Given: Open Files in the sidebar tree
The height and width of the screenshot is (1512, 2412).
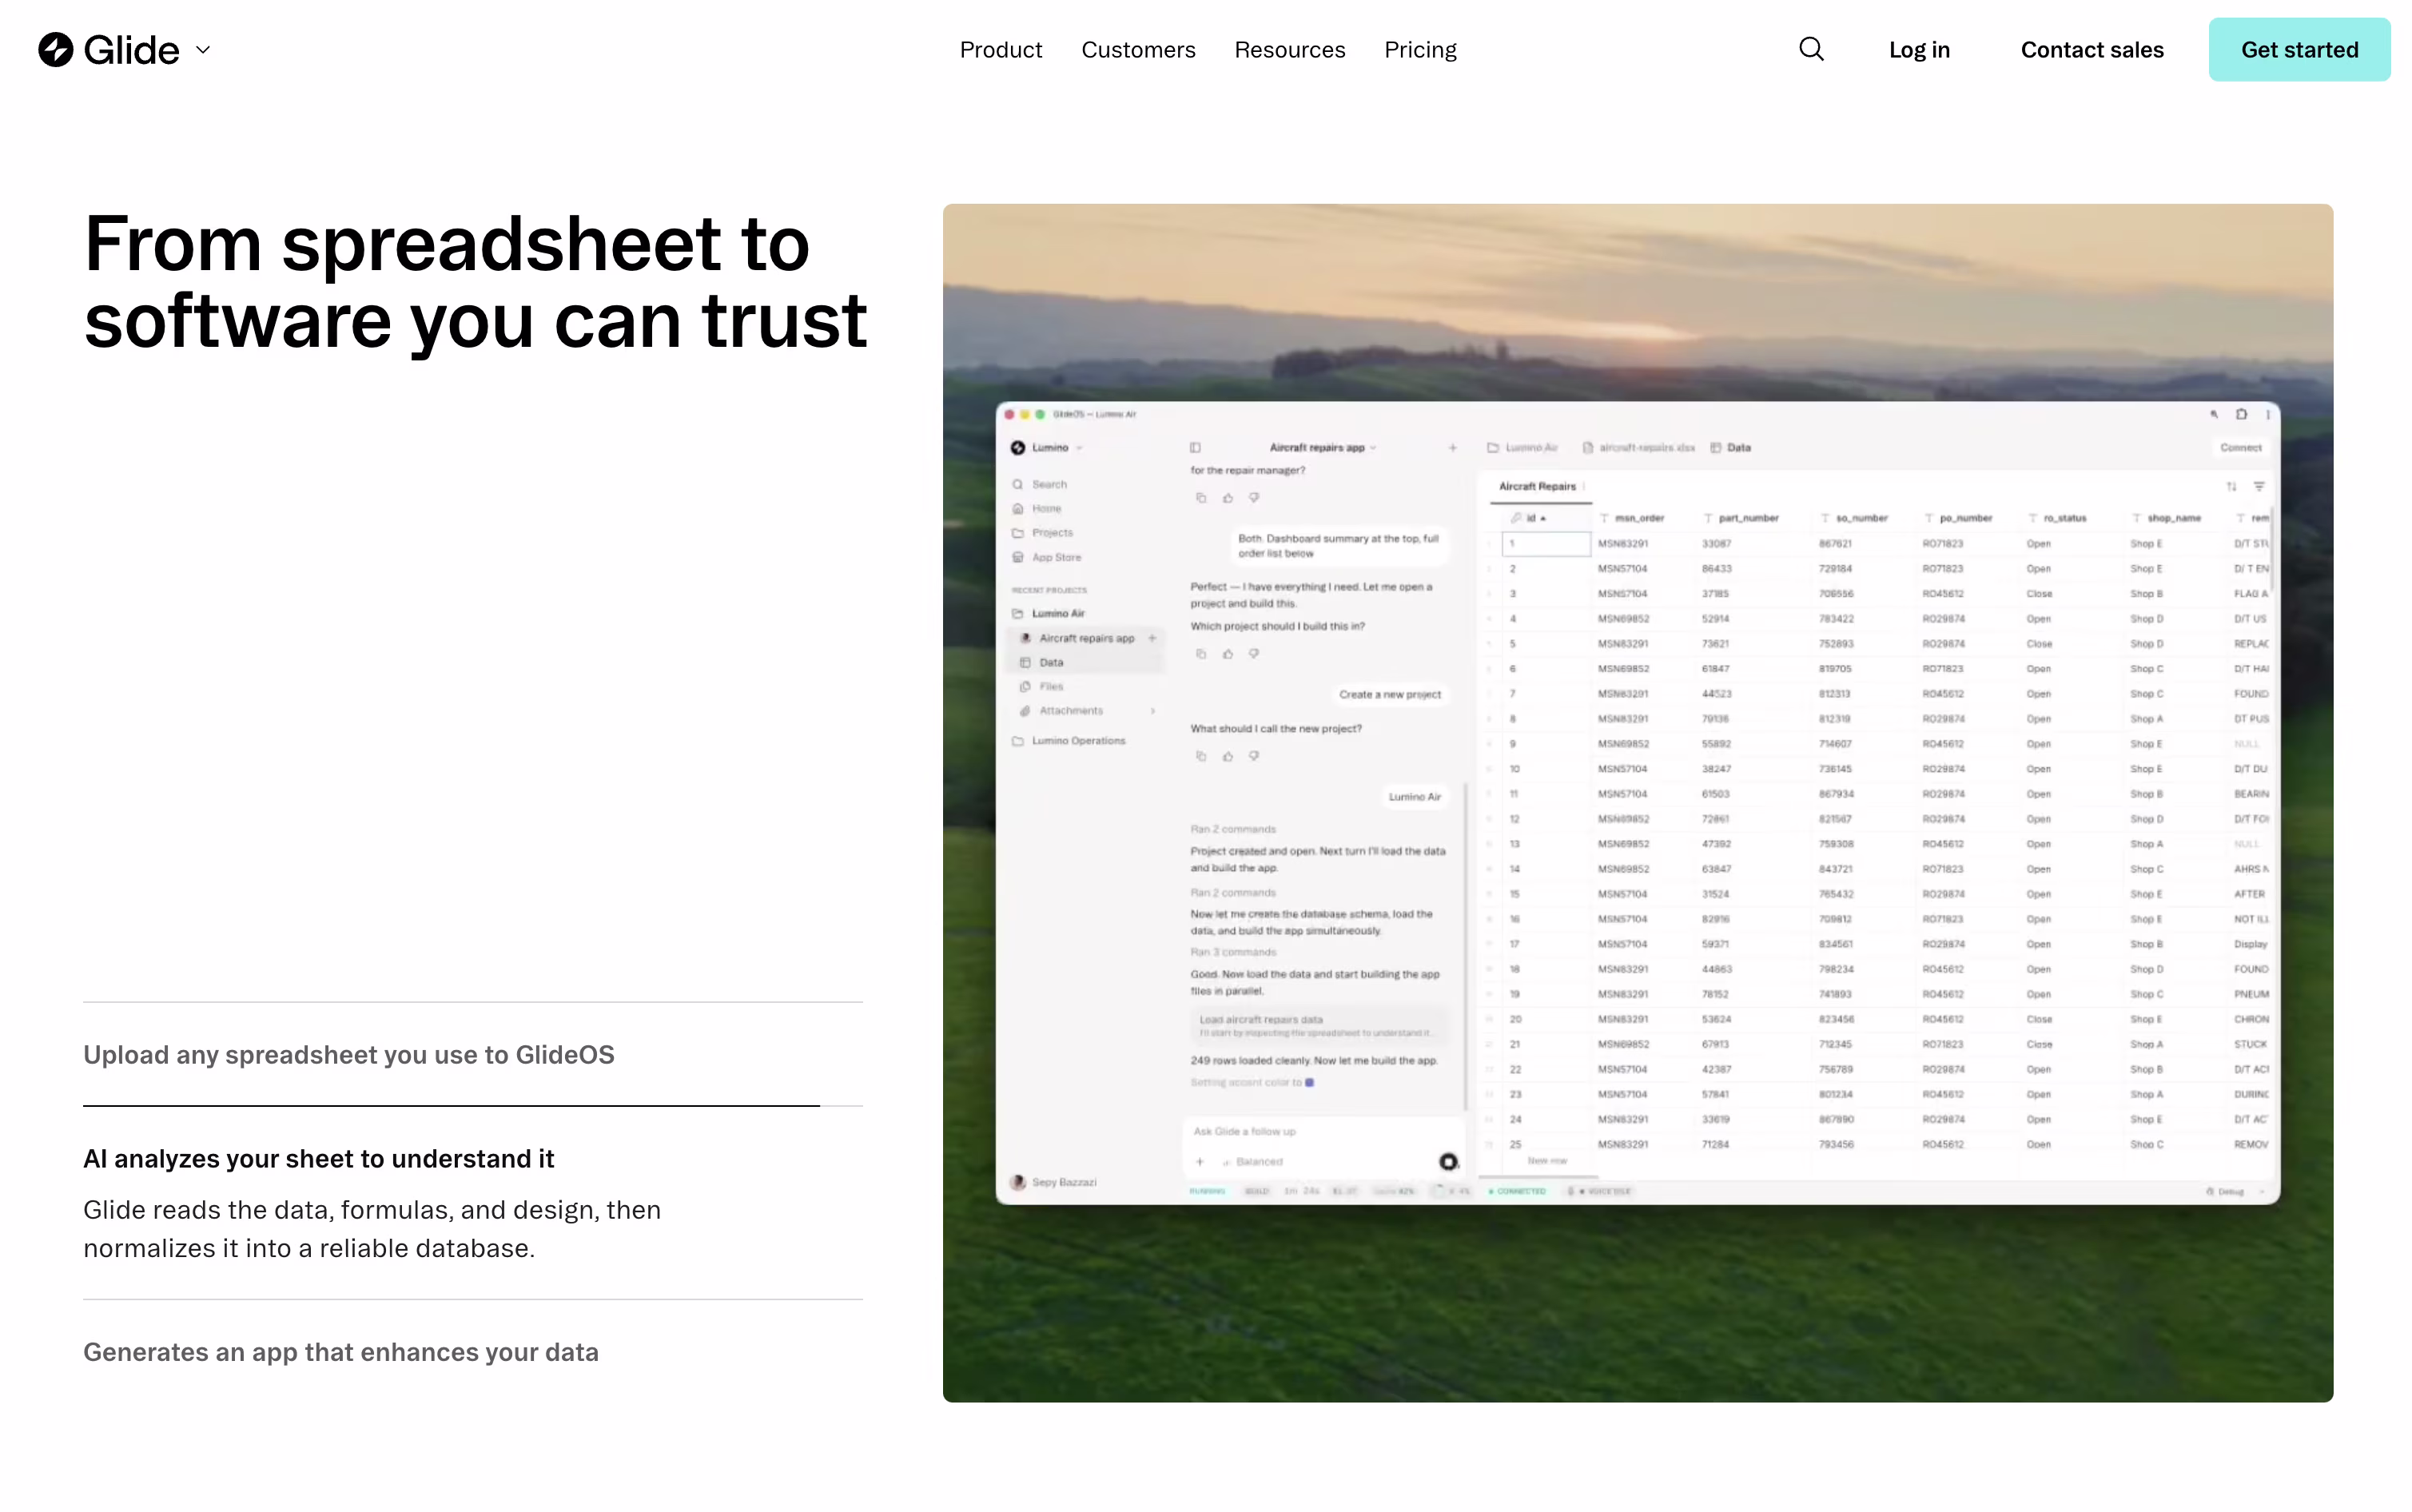Looking at the screenshot, I should pos(1042,686).
